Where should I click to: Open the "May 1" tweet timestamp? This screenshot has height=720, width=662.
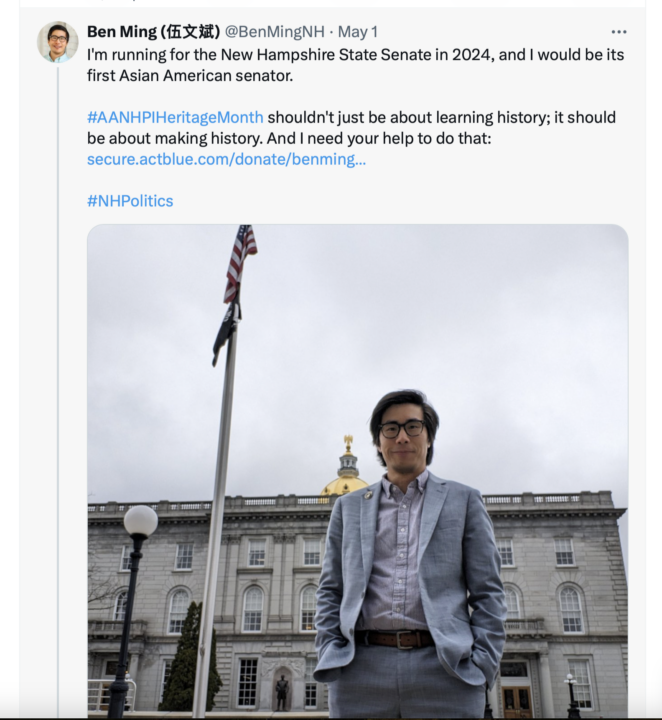click(361, 32)
